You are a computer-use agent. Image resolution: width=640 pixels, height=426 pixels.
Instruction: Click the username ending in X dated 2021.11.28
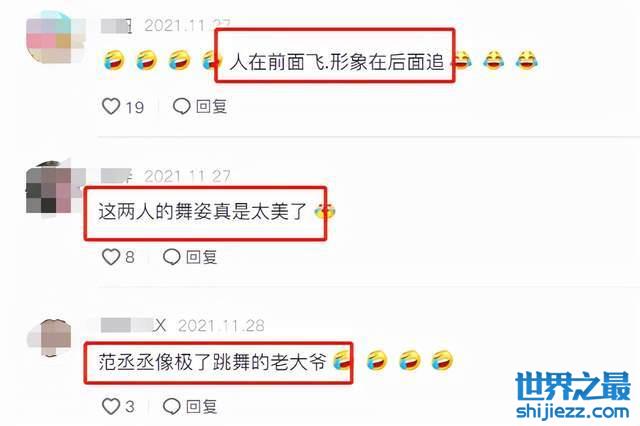coord(133,325)
